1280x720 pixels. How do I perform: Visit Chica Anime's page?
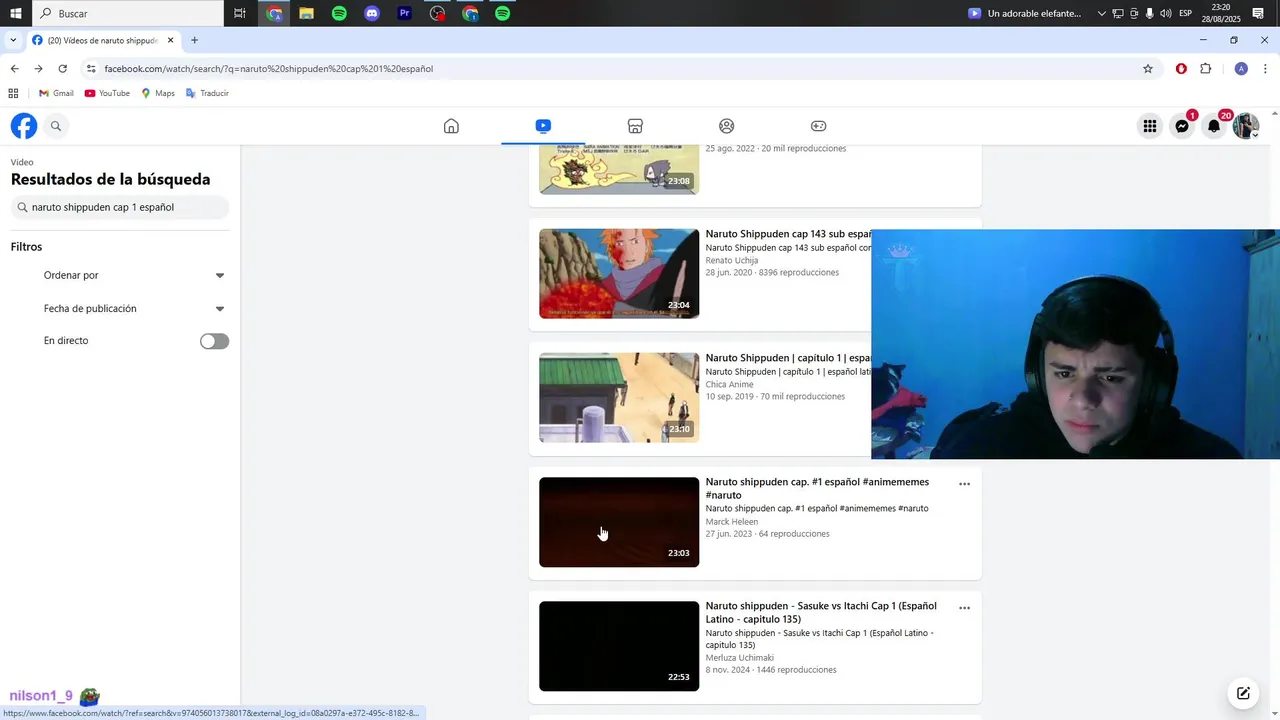pyautogui.click(x=730, y=384)
